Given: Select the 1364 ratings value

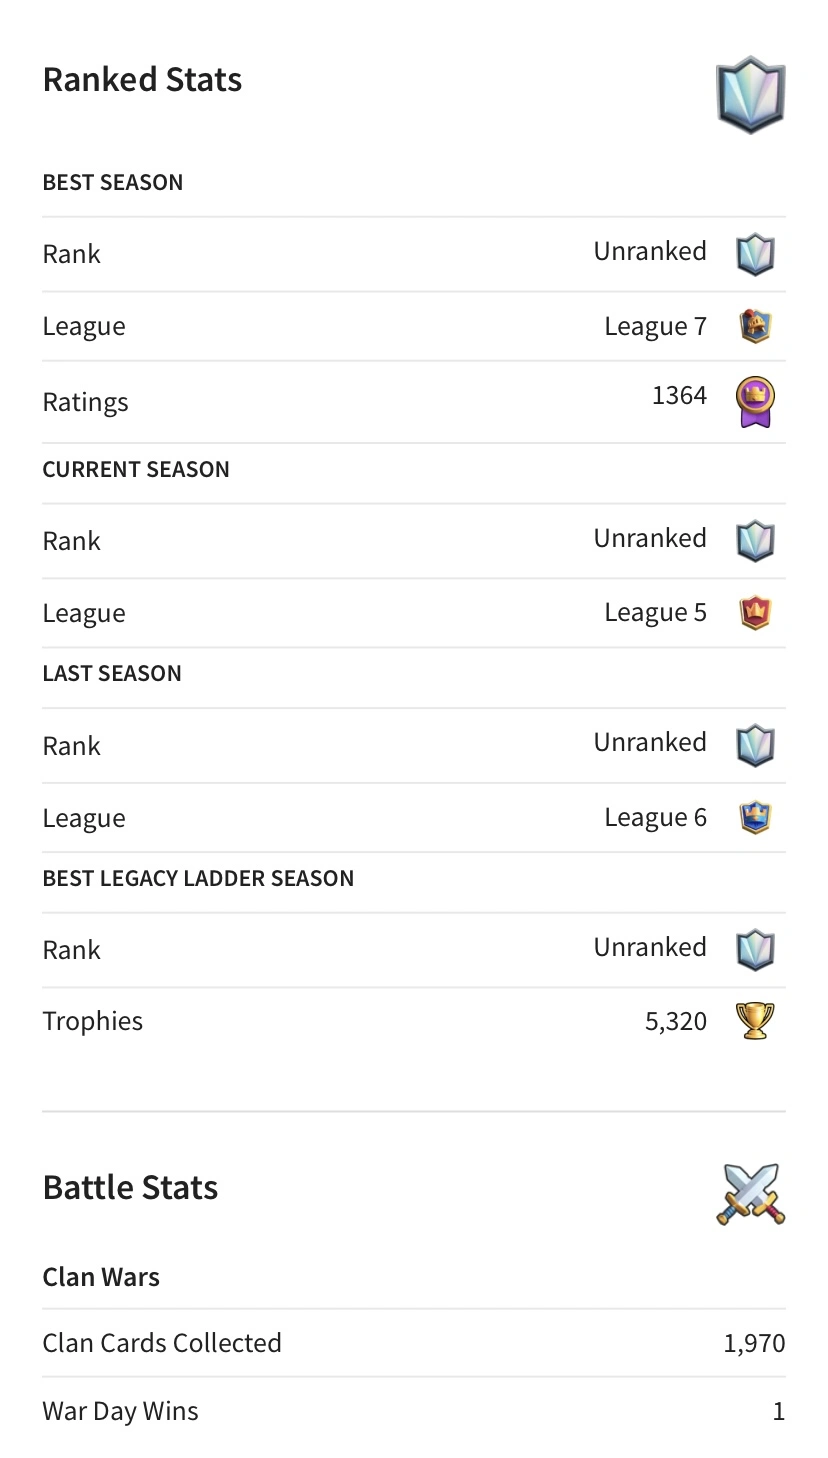Looking at the screenshot, I should [x=679, y=396].
